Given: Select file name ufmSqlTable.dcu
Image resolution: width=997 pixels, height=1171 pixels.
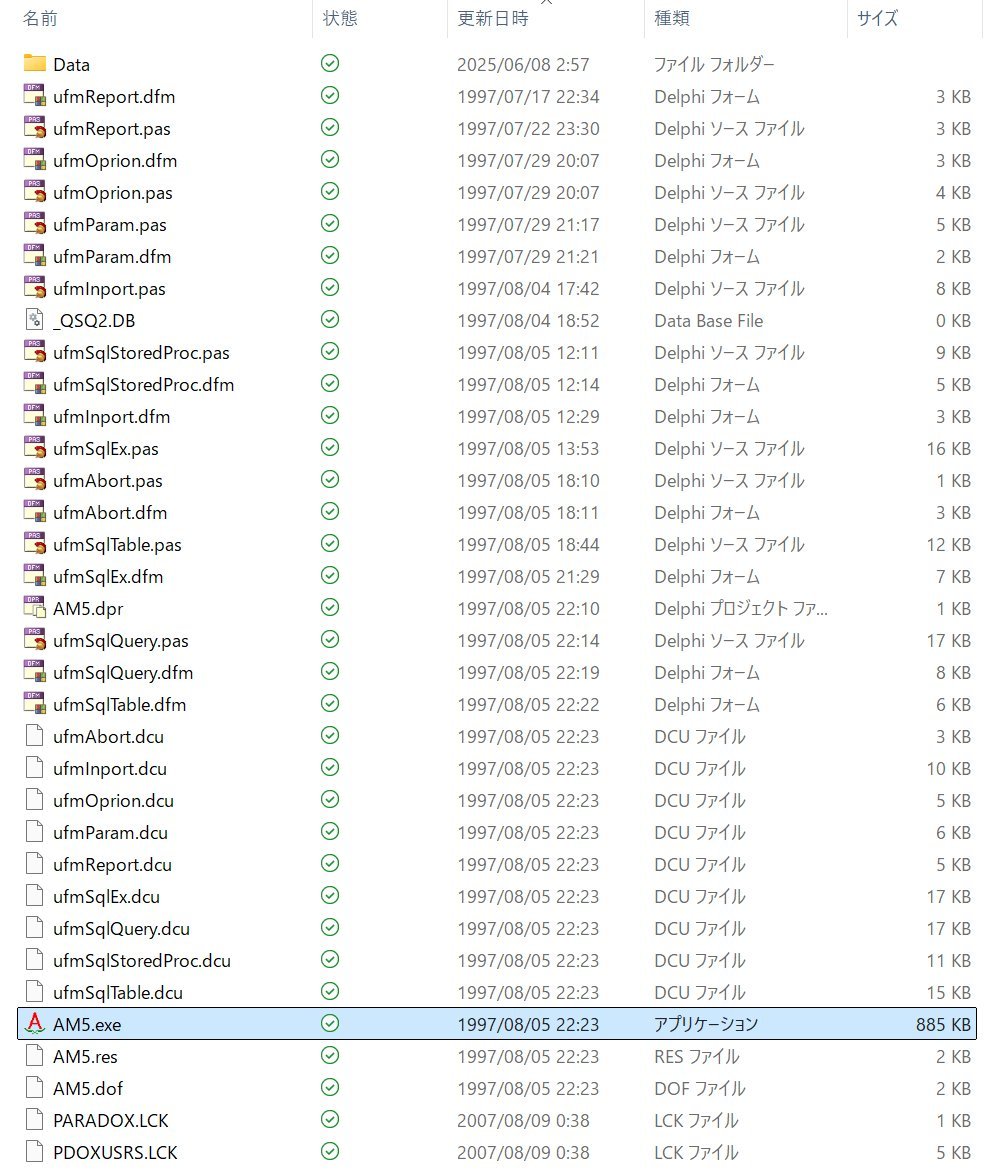Looking at the screenshot, I should [x=118, y=993].
